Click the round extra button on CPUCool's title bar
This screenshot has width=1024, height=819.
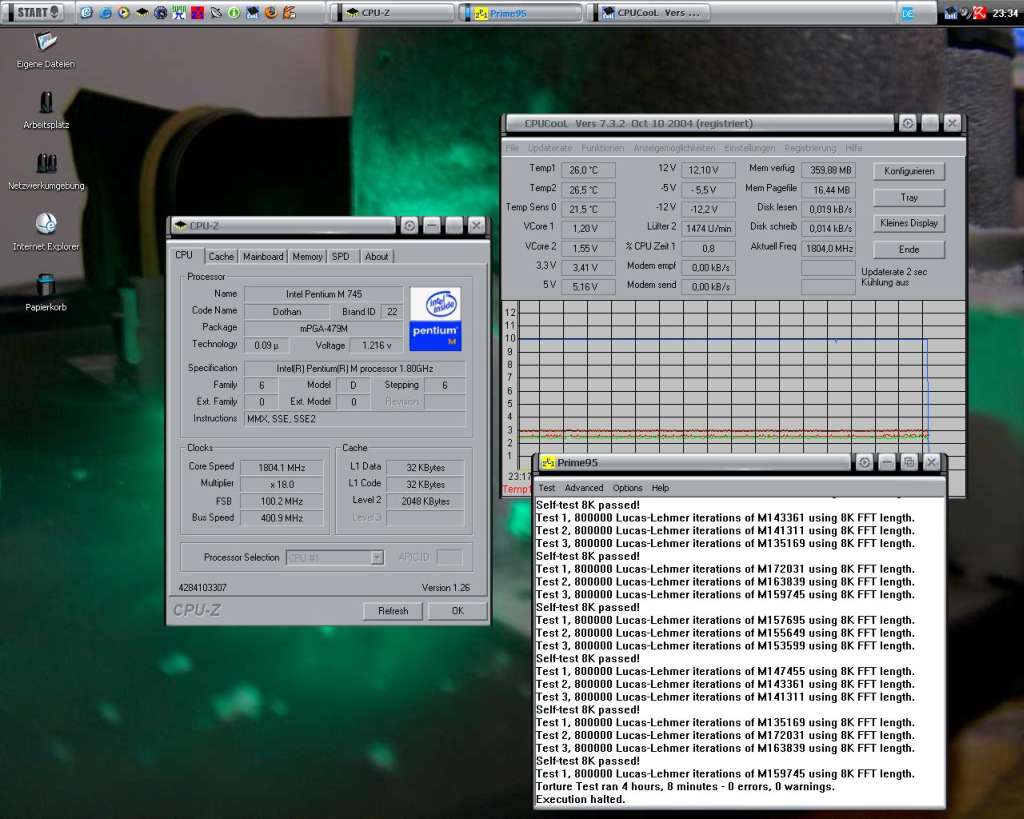(908, 123)
